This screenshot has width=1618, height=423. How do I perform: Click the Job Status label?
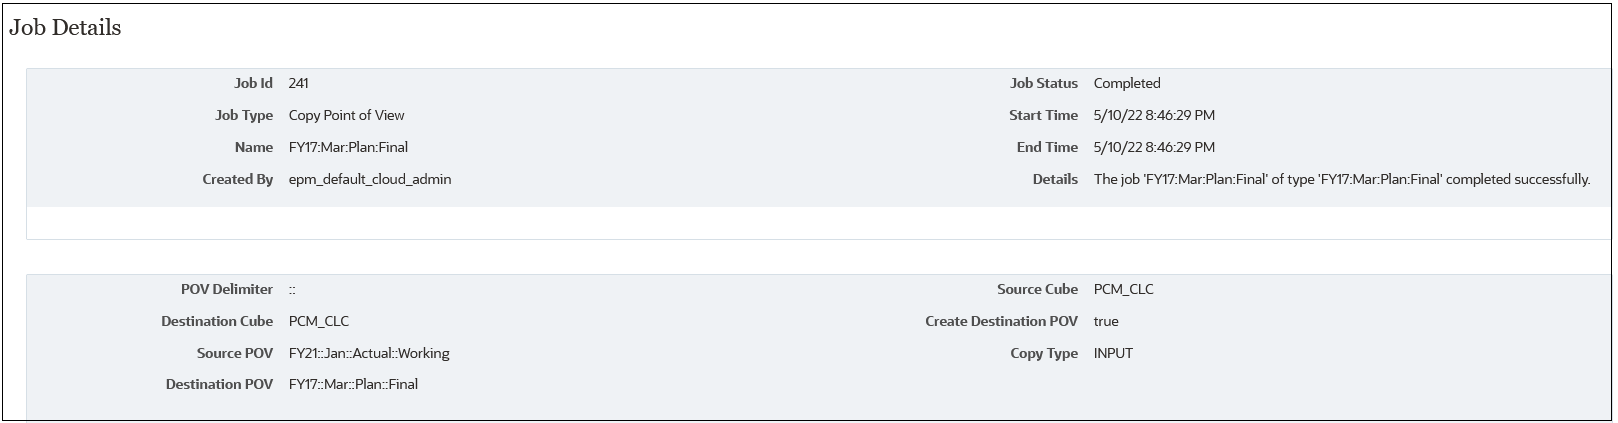tap(1044, 84)
